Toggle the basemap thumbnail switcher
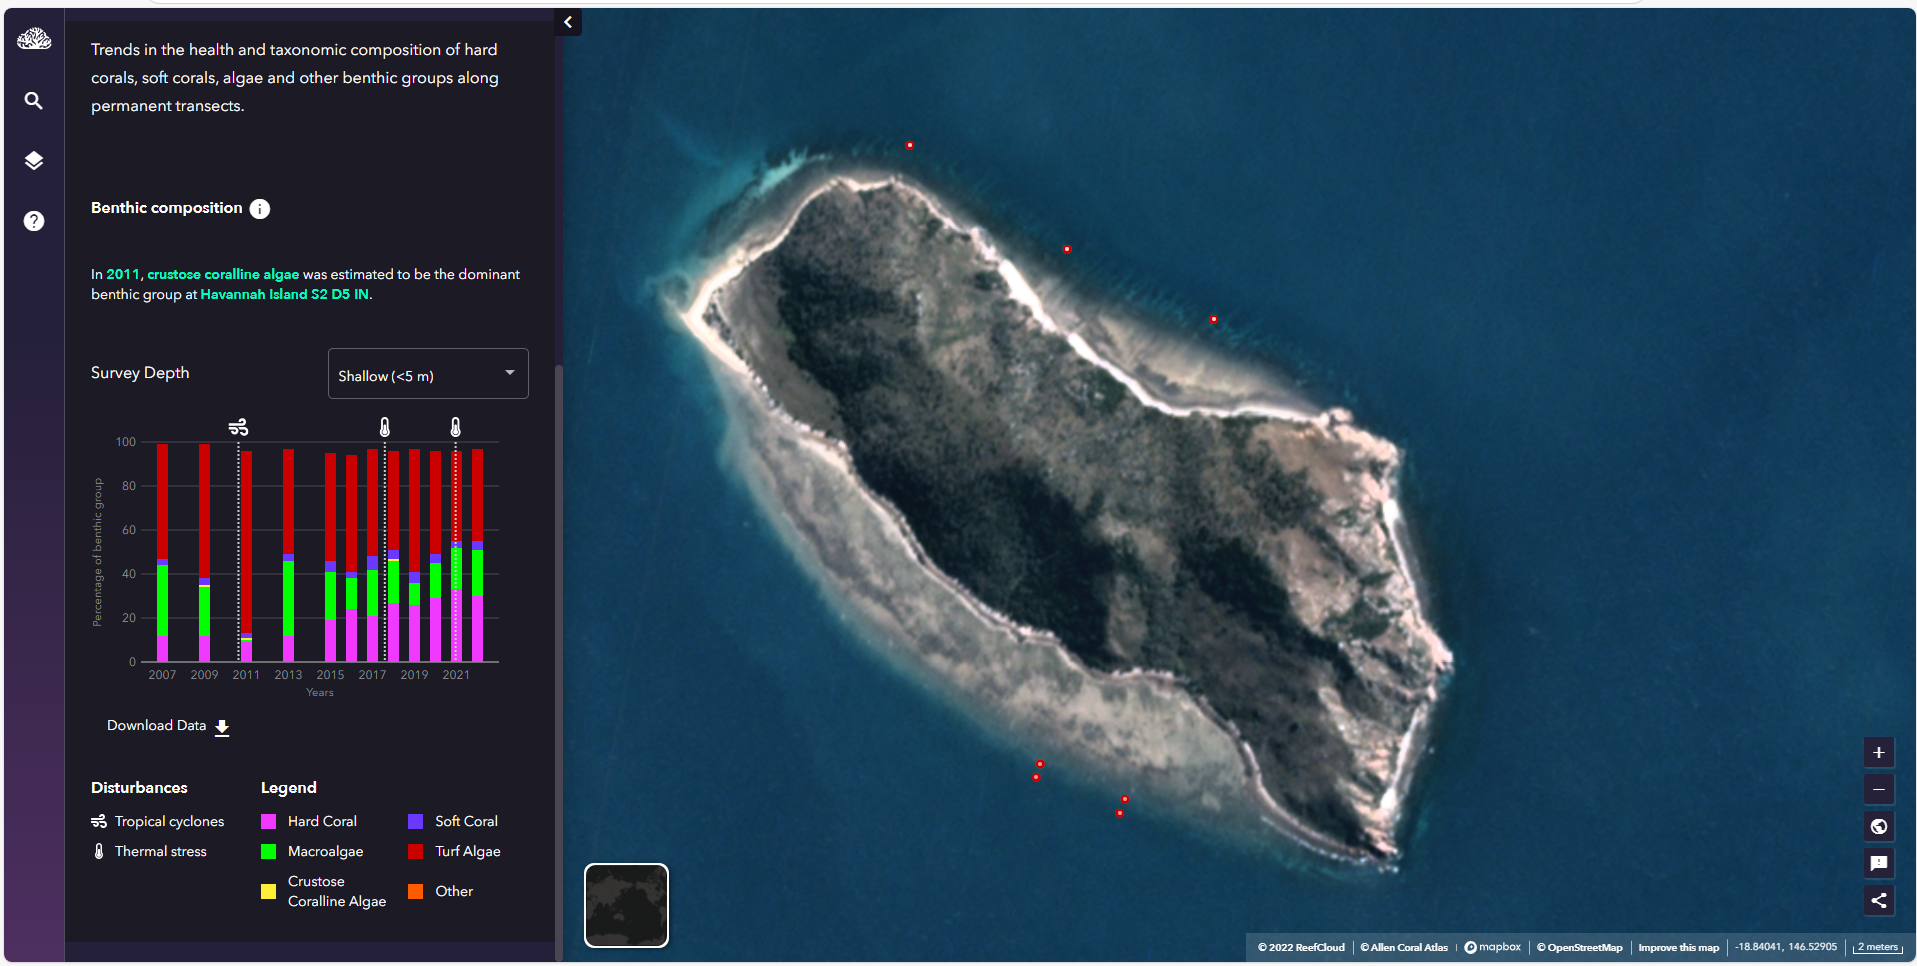 coord(626,905)
